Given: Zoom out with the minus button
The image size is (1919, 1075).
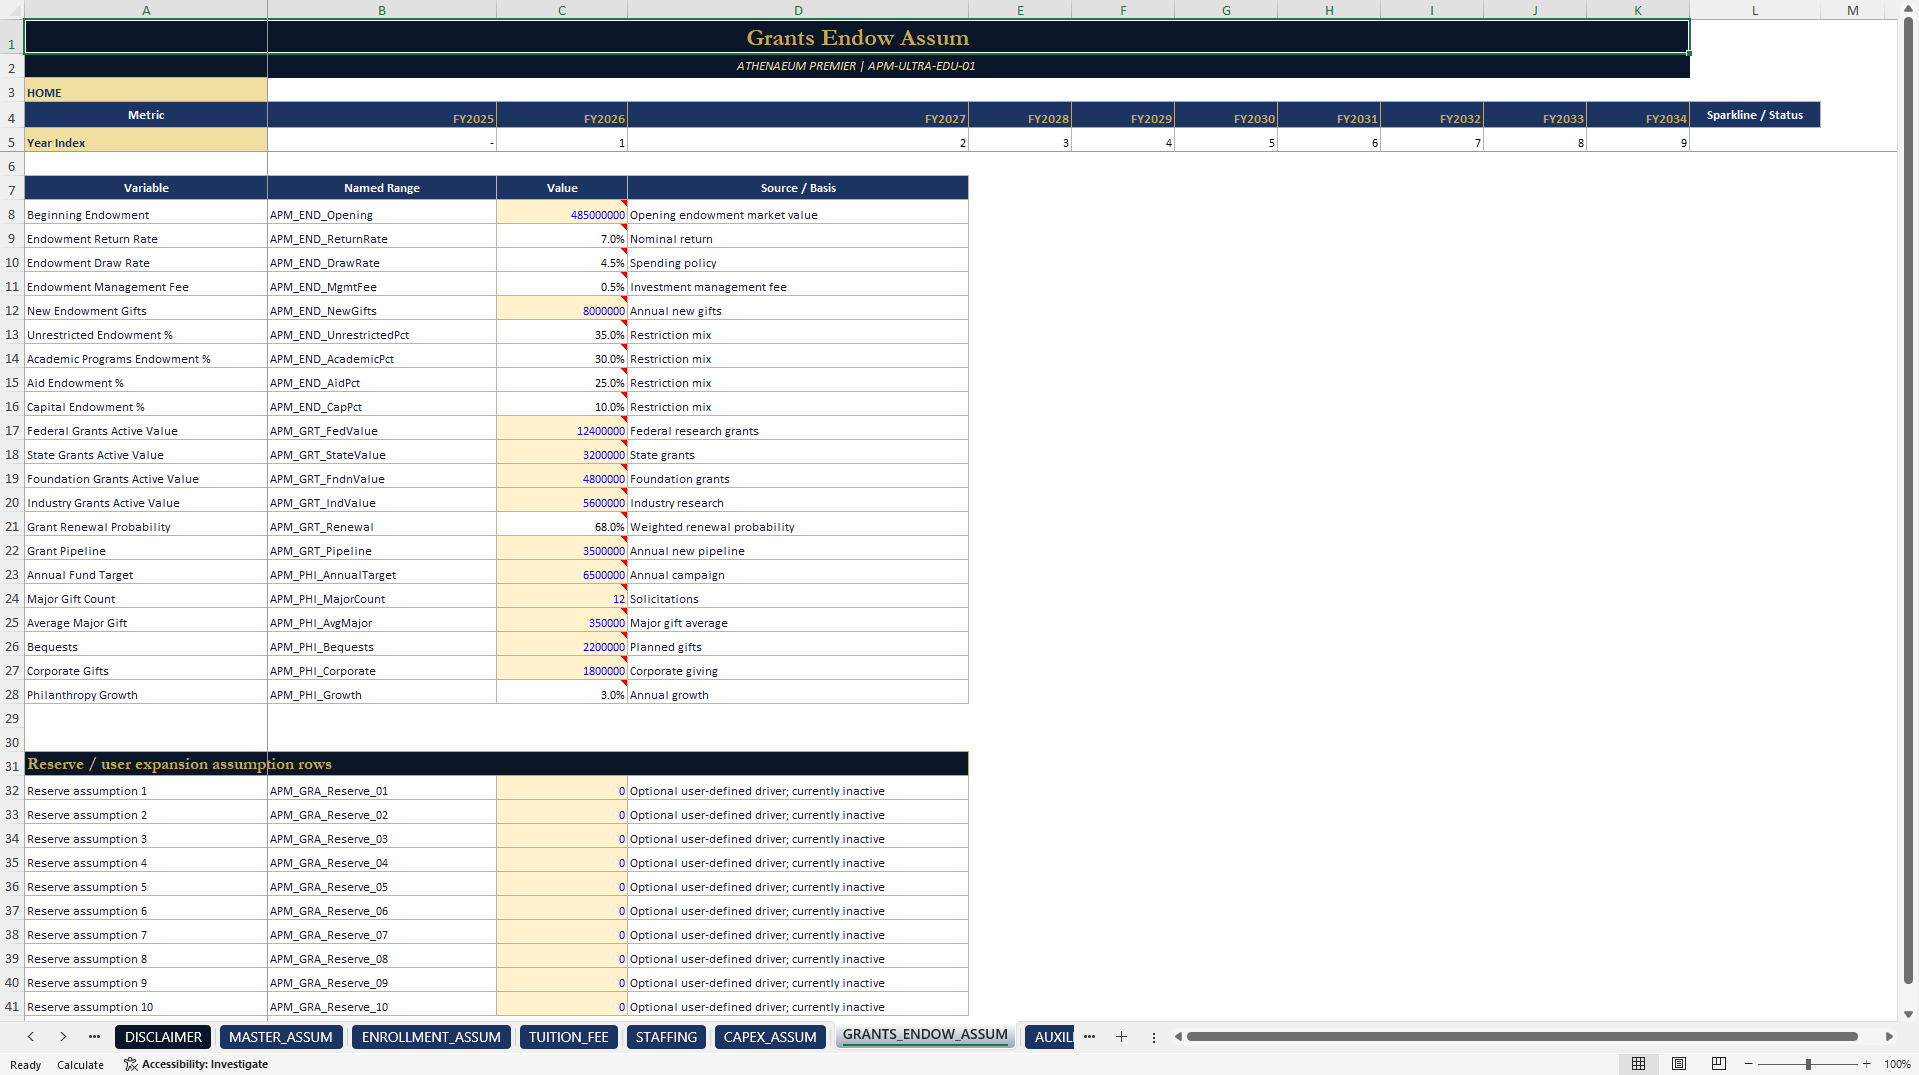Looking at the screenshot, I should tap(1748, 1064).
